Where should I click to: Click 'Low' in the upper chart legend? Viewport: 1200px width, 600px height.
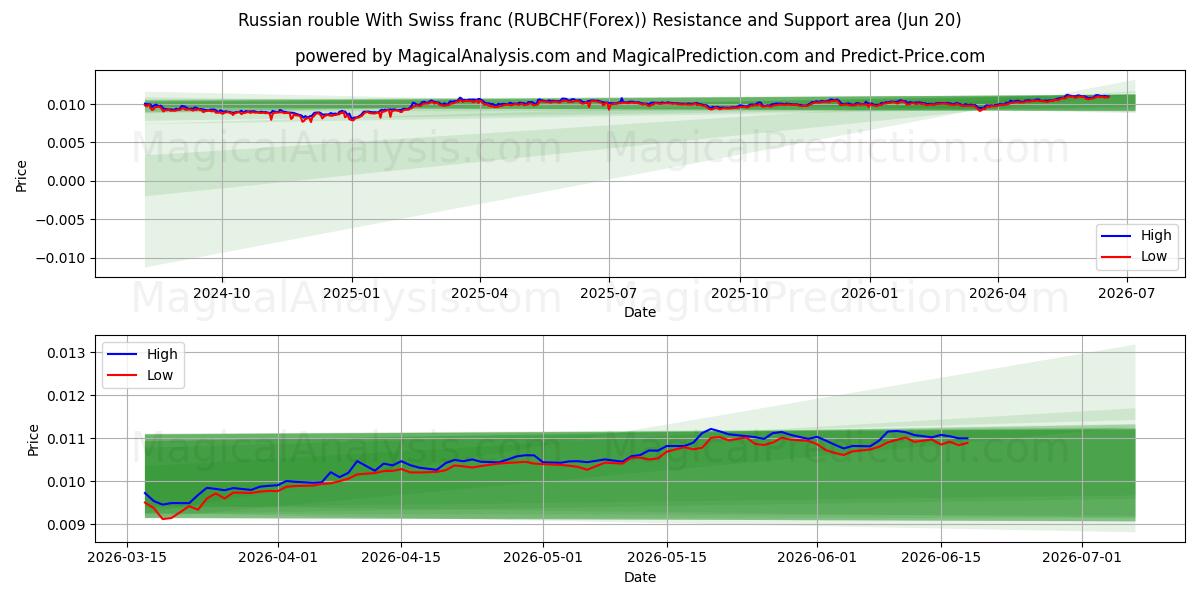(1153, 256)
